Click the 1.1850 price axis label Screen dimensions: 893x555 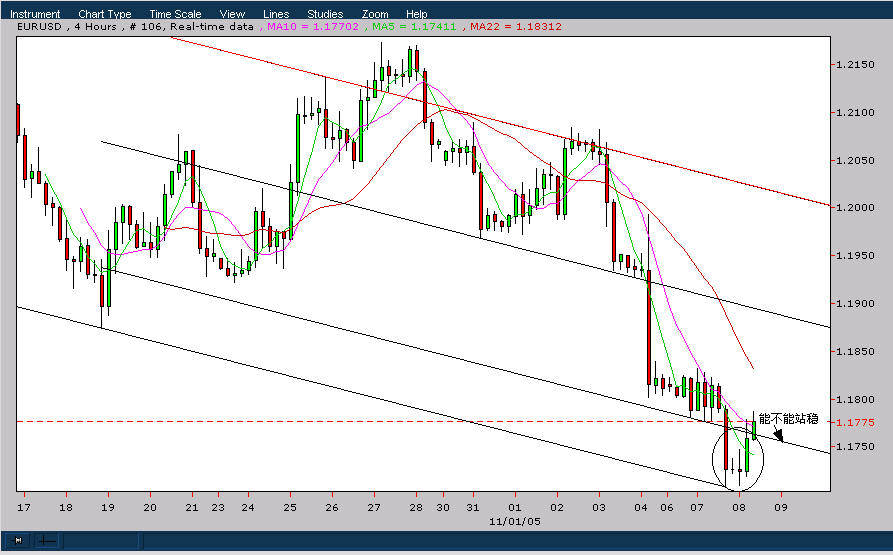coord(855,352)
